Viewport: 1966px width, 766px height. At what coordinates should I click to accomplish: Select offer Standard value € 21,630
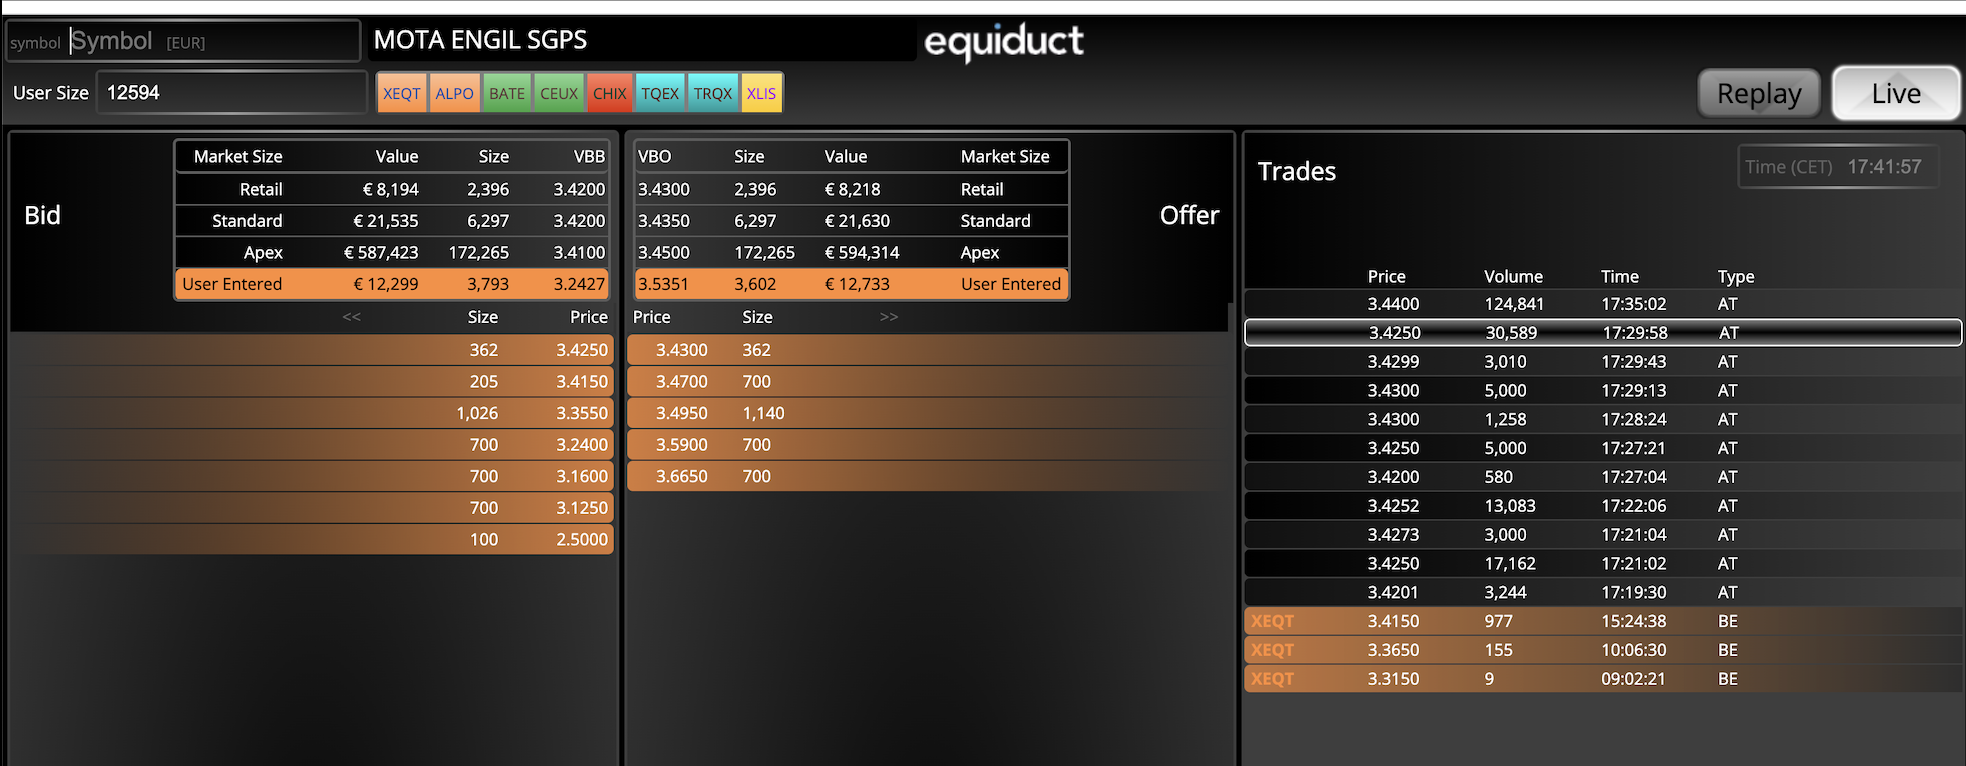tap(857, 221)
